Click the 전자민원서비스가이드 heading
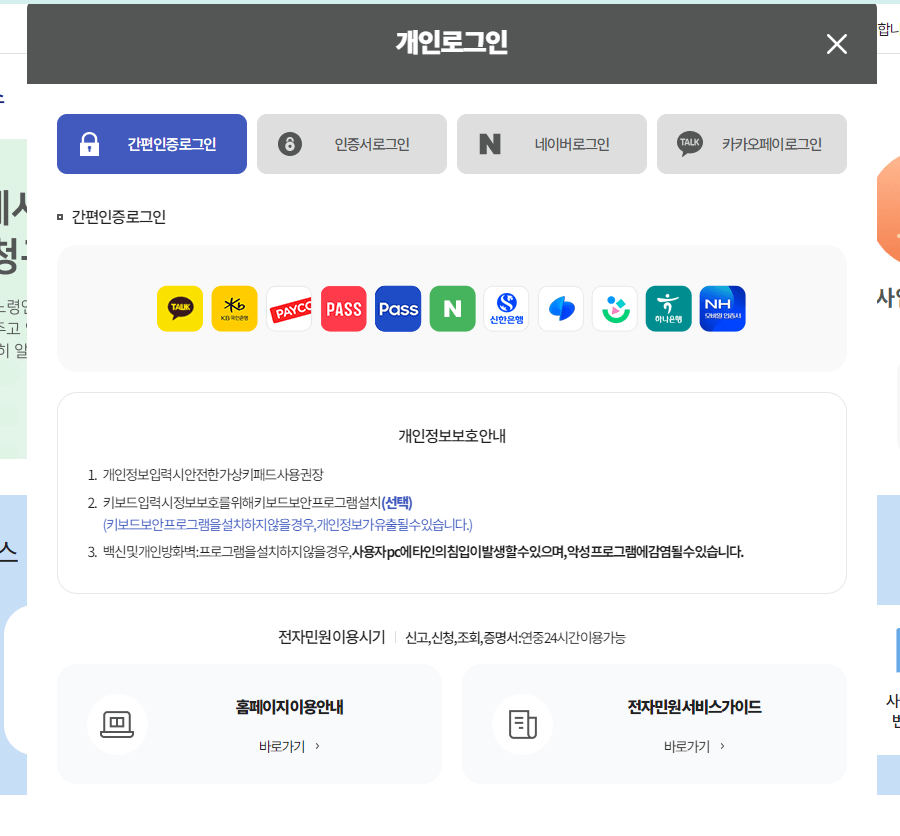900x836 pixels. coord(695,707)
